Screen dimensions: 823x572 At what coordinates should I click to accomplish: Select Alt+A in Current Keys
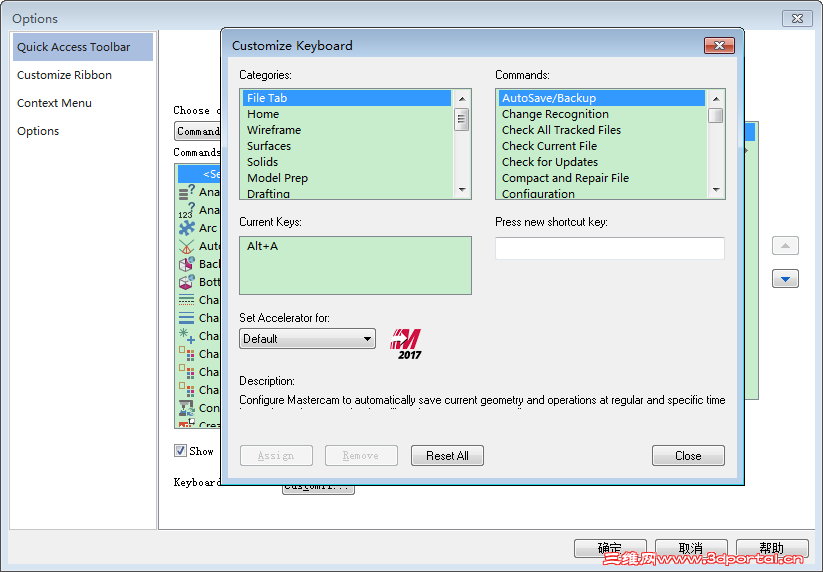[x=262, y=246]
